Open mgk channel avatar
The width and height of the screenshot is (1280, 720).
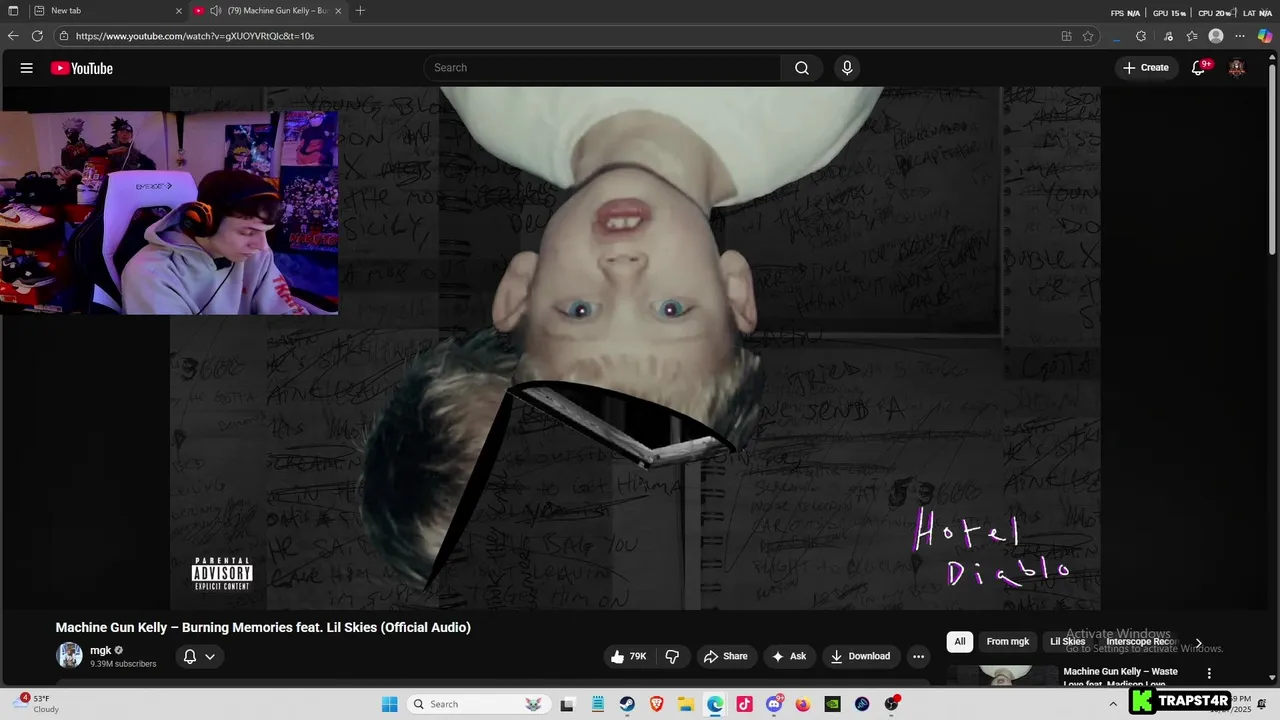(70, 656)
